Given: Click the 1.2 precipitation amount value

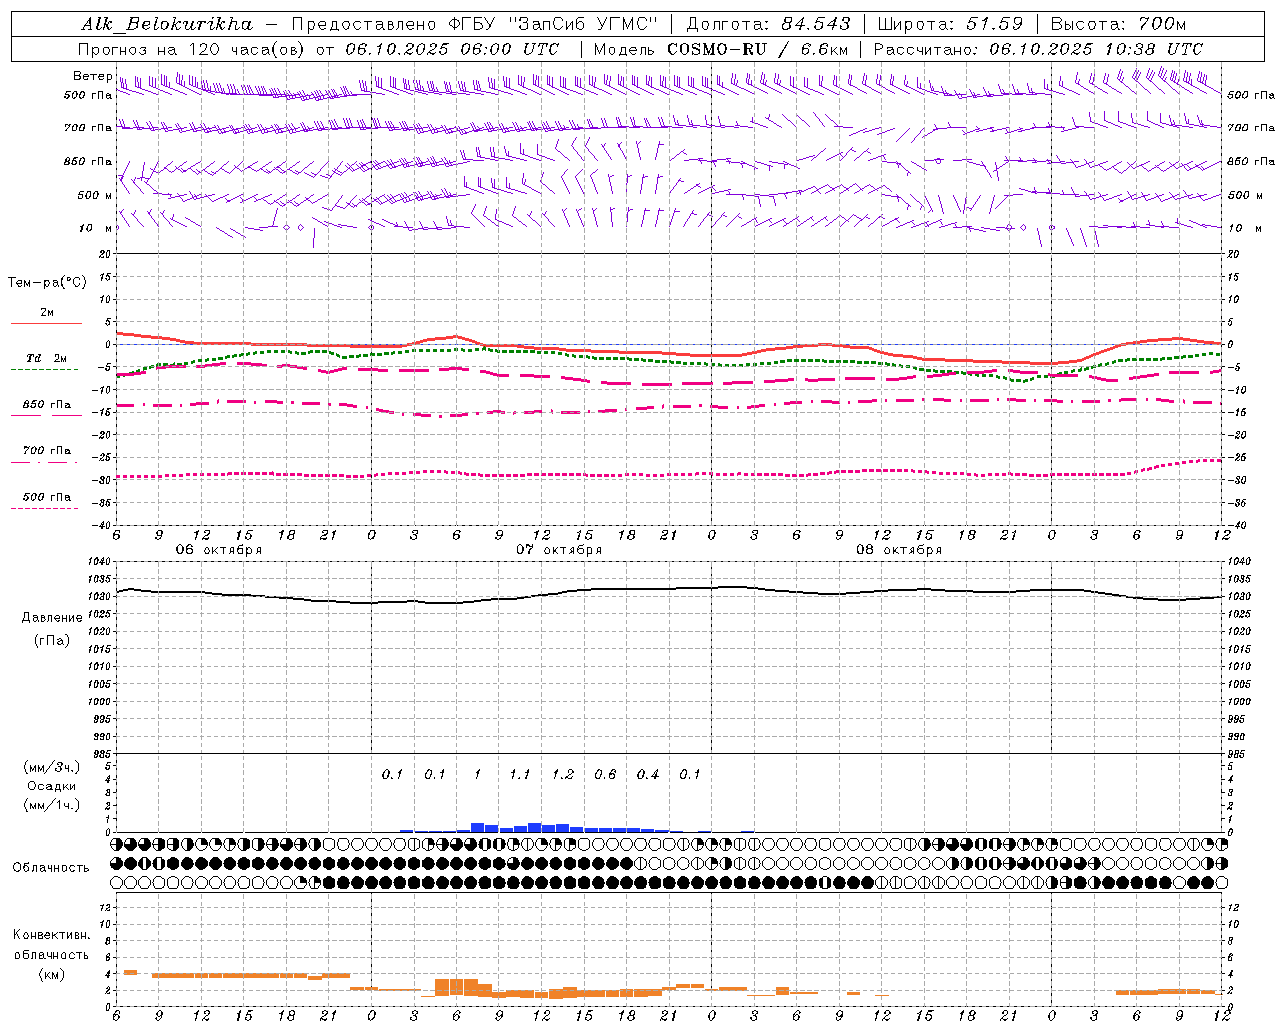Looking at the screenshot, I should (x=563, y=775).
